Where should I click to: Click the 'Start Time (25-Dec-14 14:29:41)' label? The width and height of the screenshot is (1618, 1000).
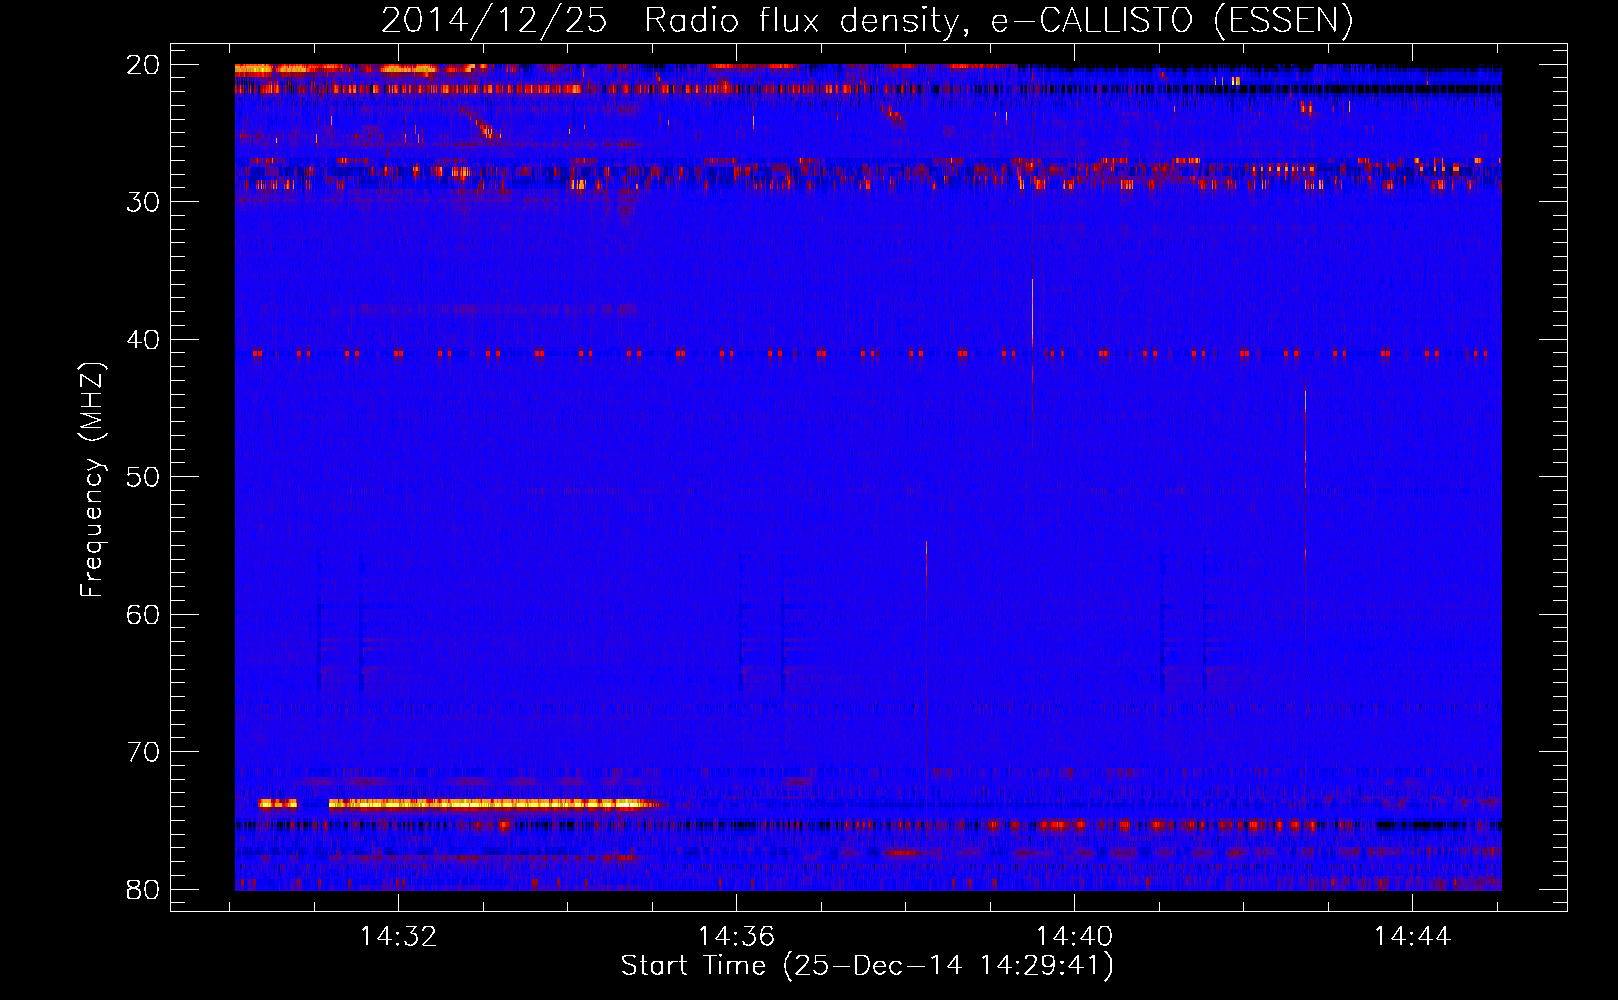point(867,966)
